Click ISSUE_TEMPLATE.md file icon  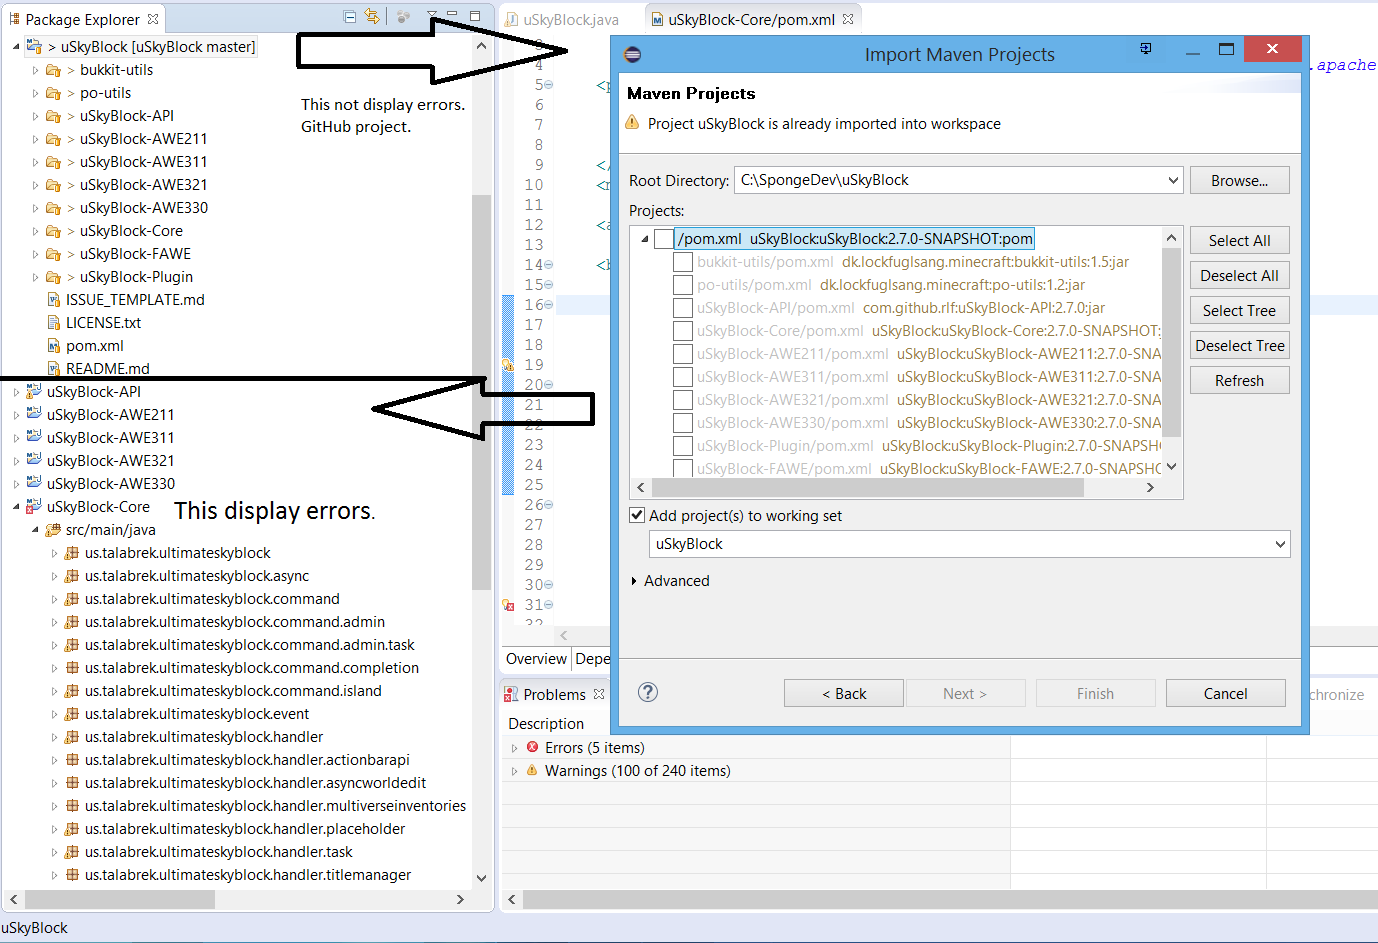coord(54,300)
